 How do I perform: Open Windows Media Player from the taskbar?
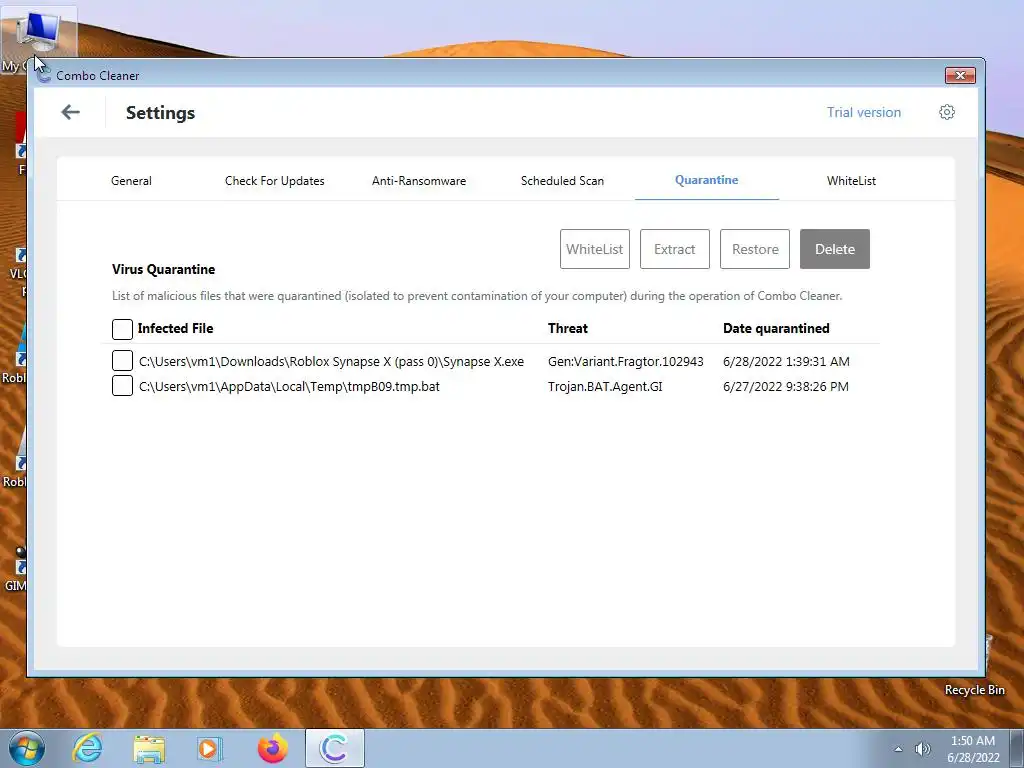tap(210, 748)
